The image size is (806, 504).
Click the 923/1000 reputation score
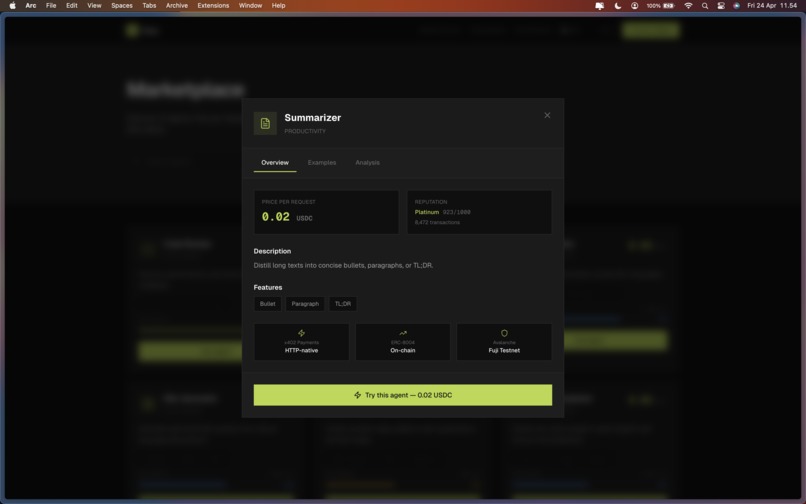click(456, 212)
